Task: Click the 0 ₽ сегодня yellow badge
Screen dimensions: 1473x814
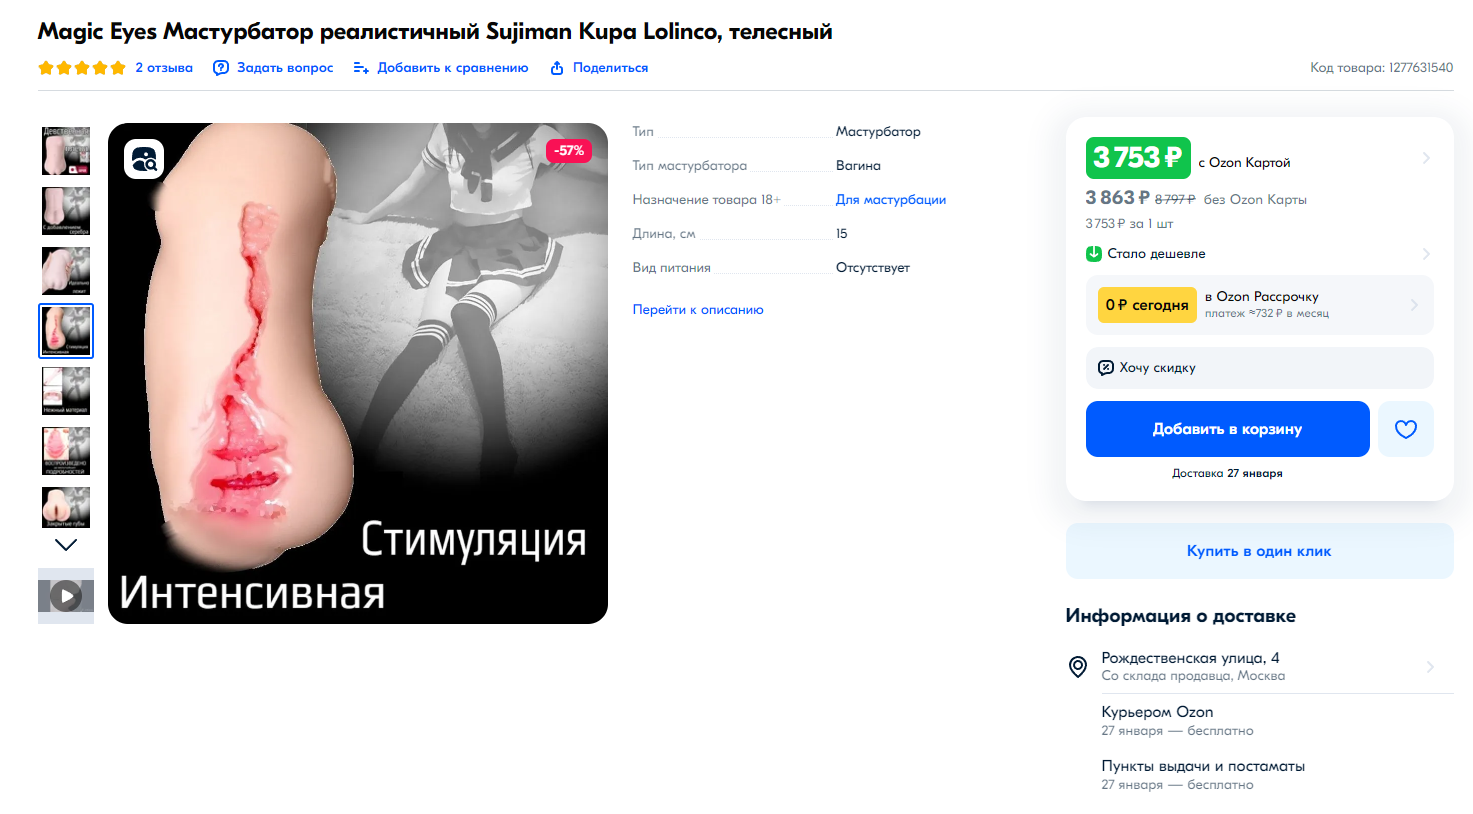Action: point(1147,305)
